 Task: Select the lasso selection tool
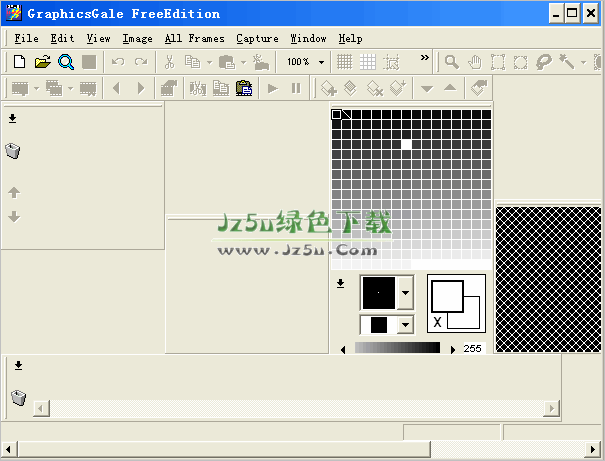[x=544, y=62]
